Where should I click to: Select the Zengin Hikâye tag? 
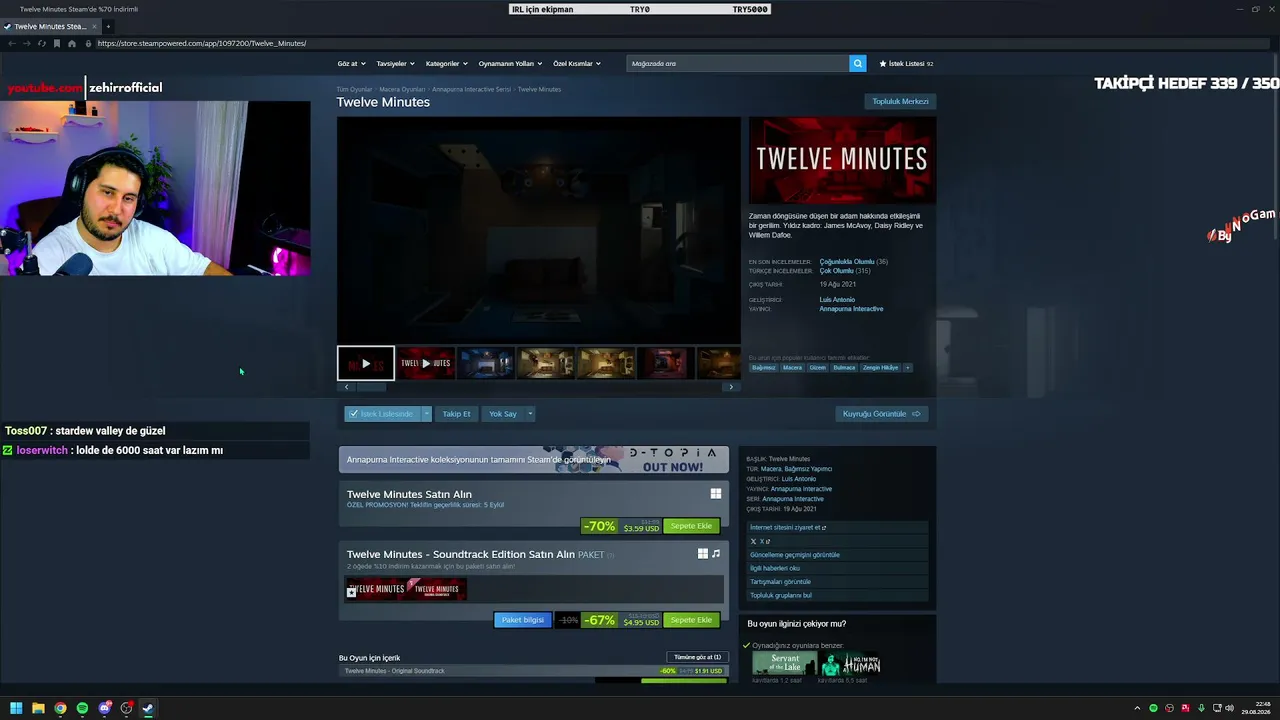(x=881, y=367)
